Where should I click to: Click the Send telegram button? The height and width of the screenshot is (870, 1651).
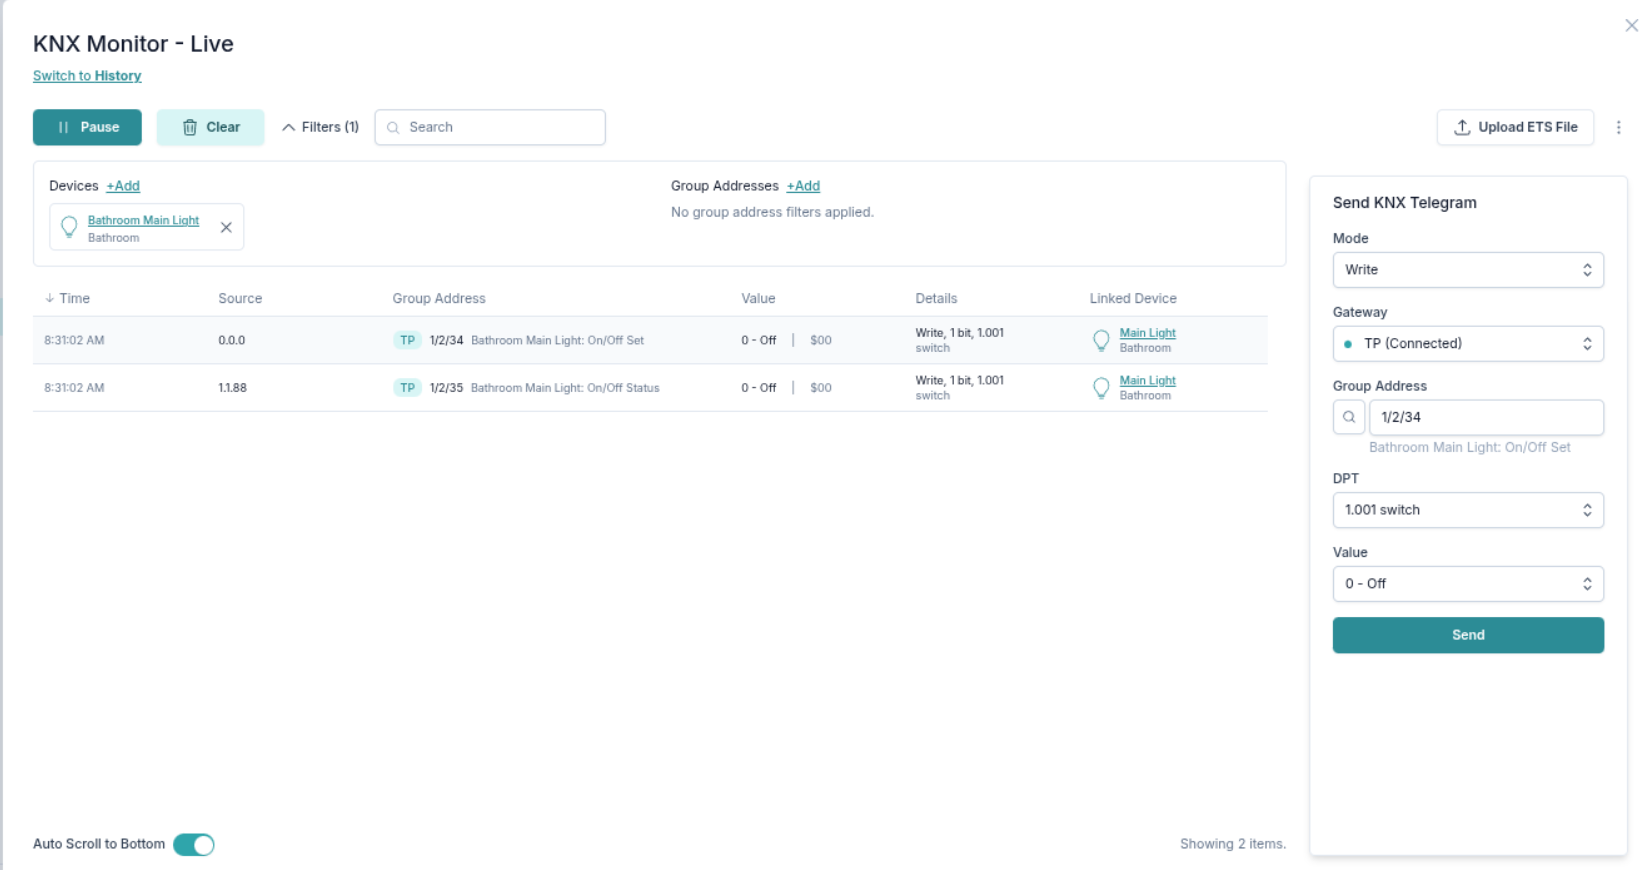click(x=1467, y=635)
